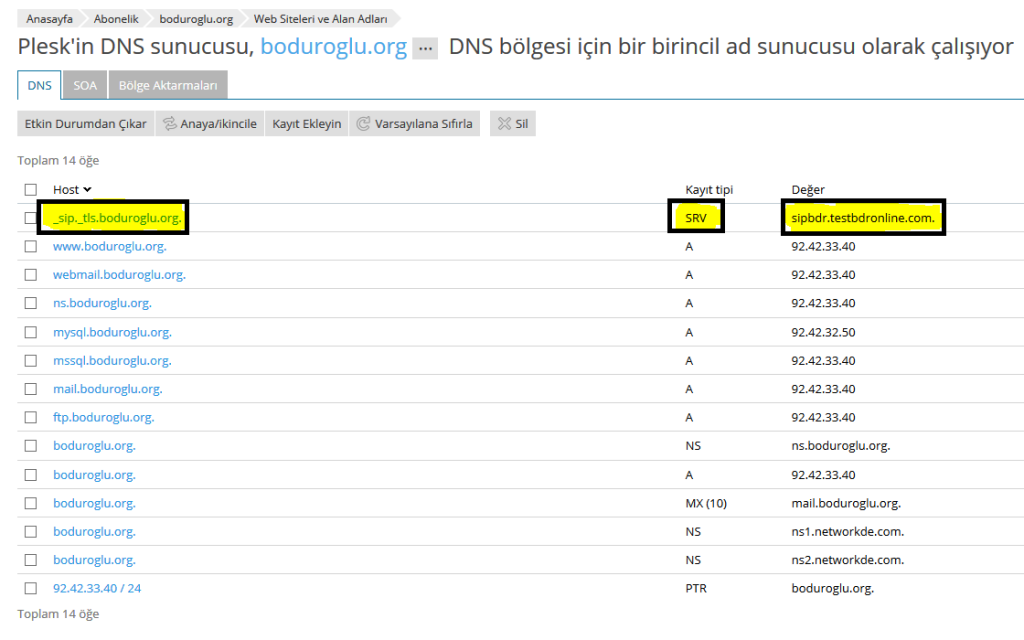The height and width of the screenshot is (640, 1024).
Task: Switch to the SOA tab
Action: (85, 86)
